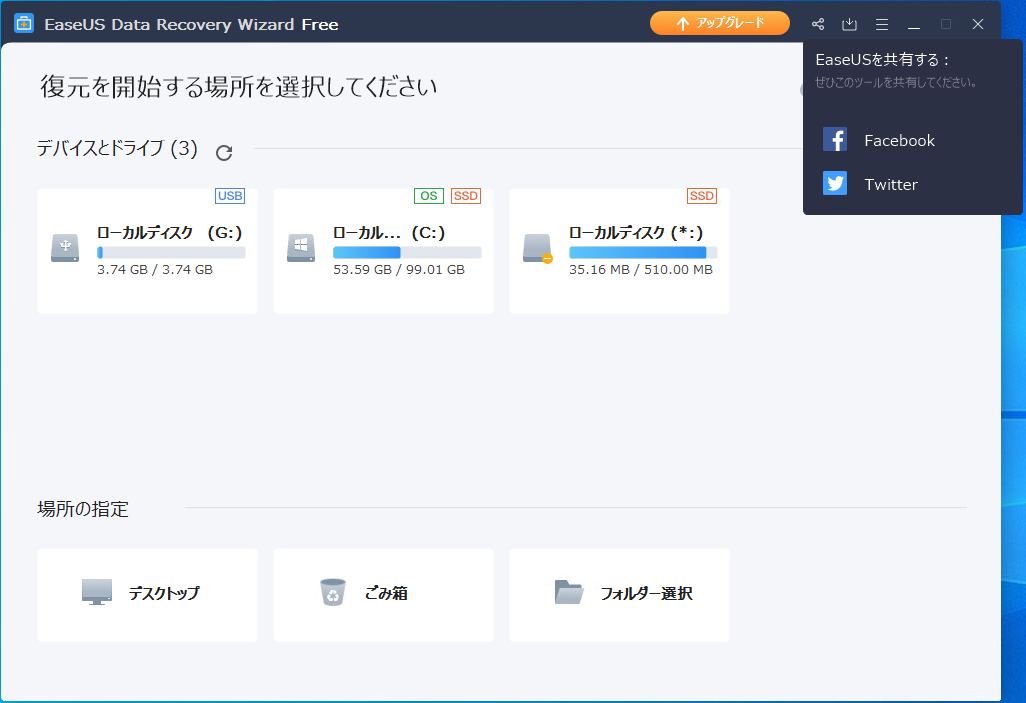Select the USB drive icon for G:
This screenshot has width=1026, height=703.
coord(65,247)
